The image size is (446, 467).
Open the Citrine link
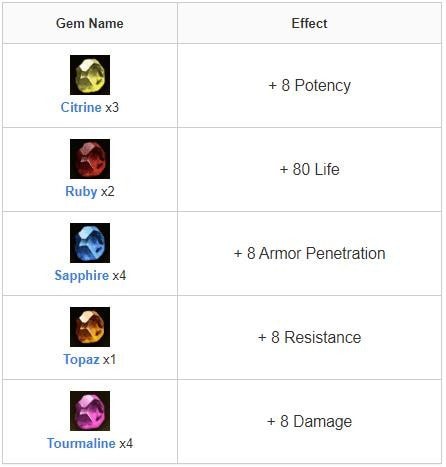point(81,107)
